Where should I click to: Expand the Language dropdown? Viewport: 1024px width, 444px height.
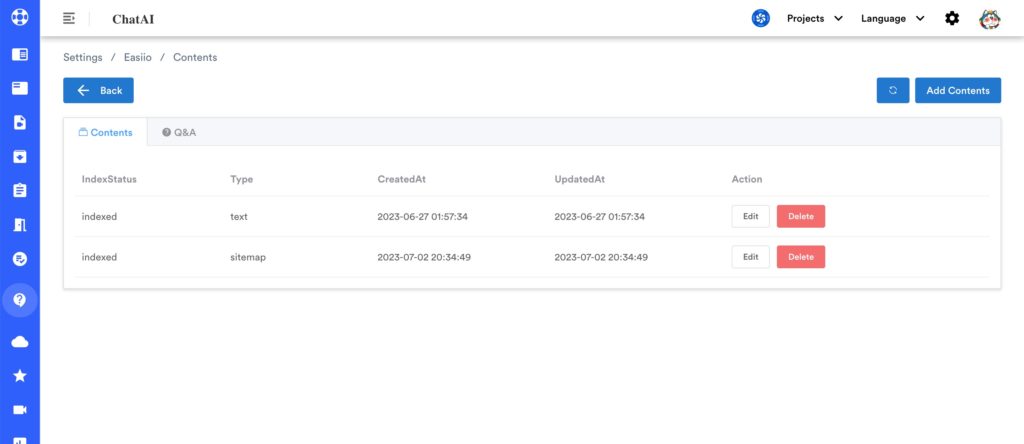pyautogui.click(x=892, y=18)
